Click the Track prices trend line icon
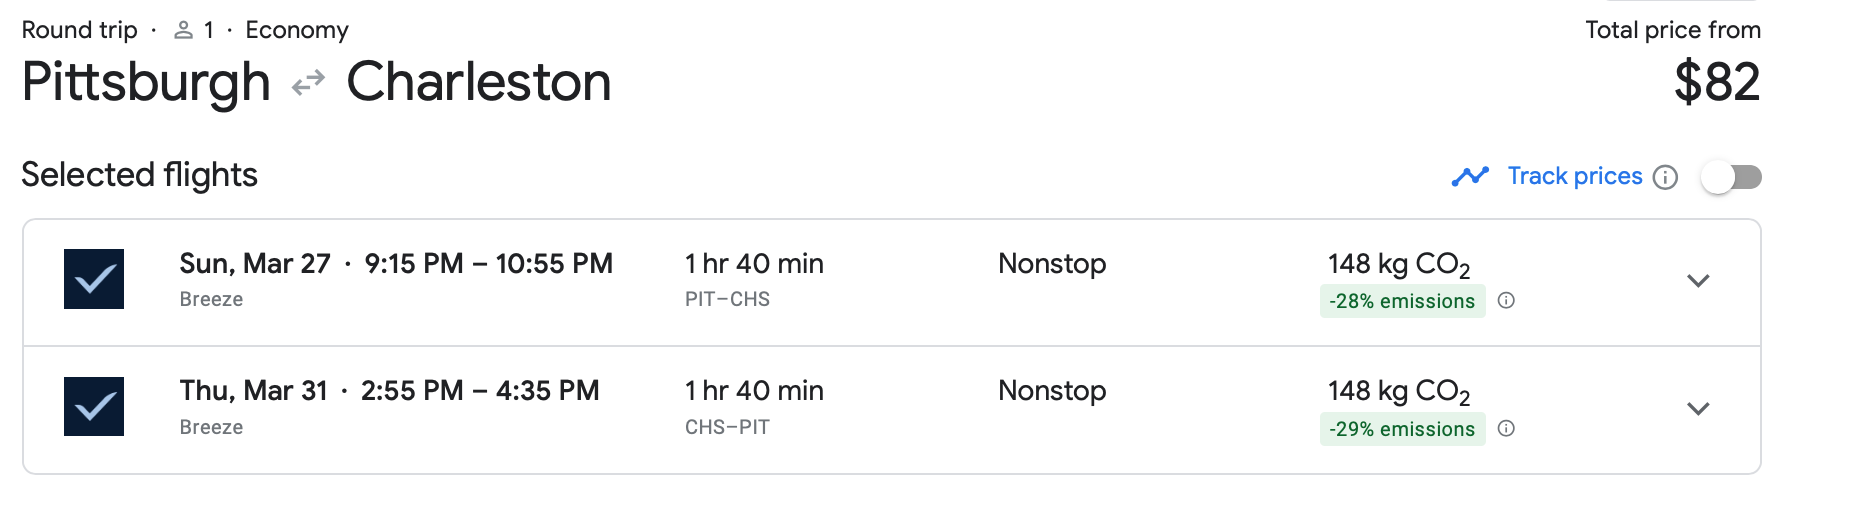The width and height of the screenshot is (1852, 510). (x=1470, y=177)
